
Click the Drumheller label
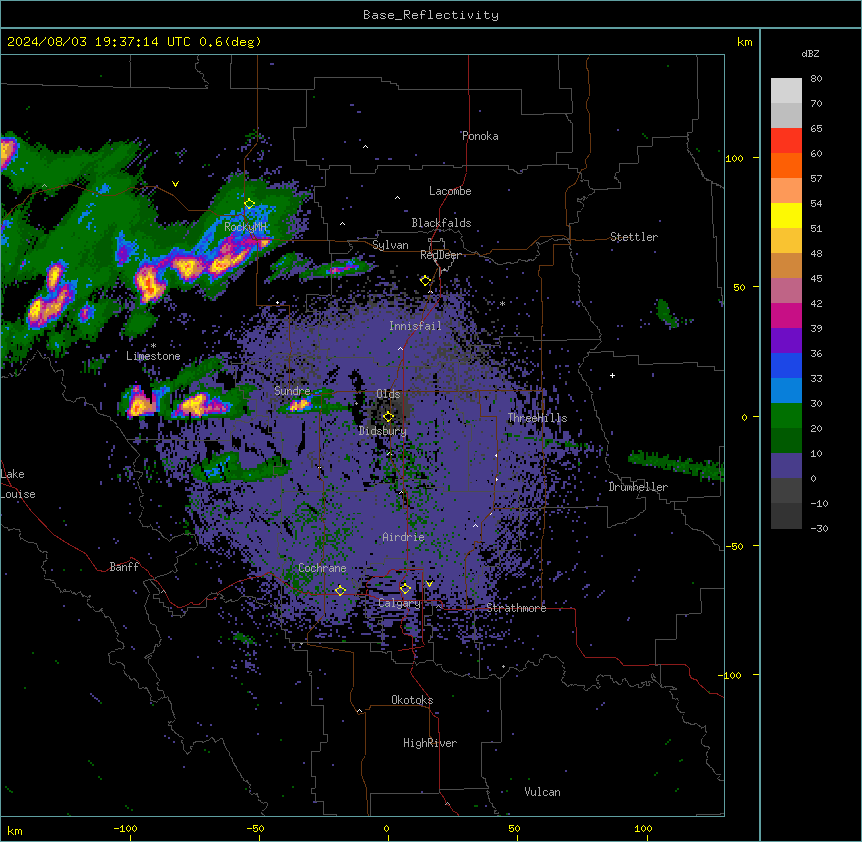638,487
